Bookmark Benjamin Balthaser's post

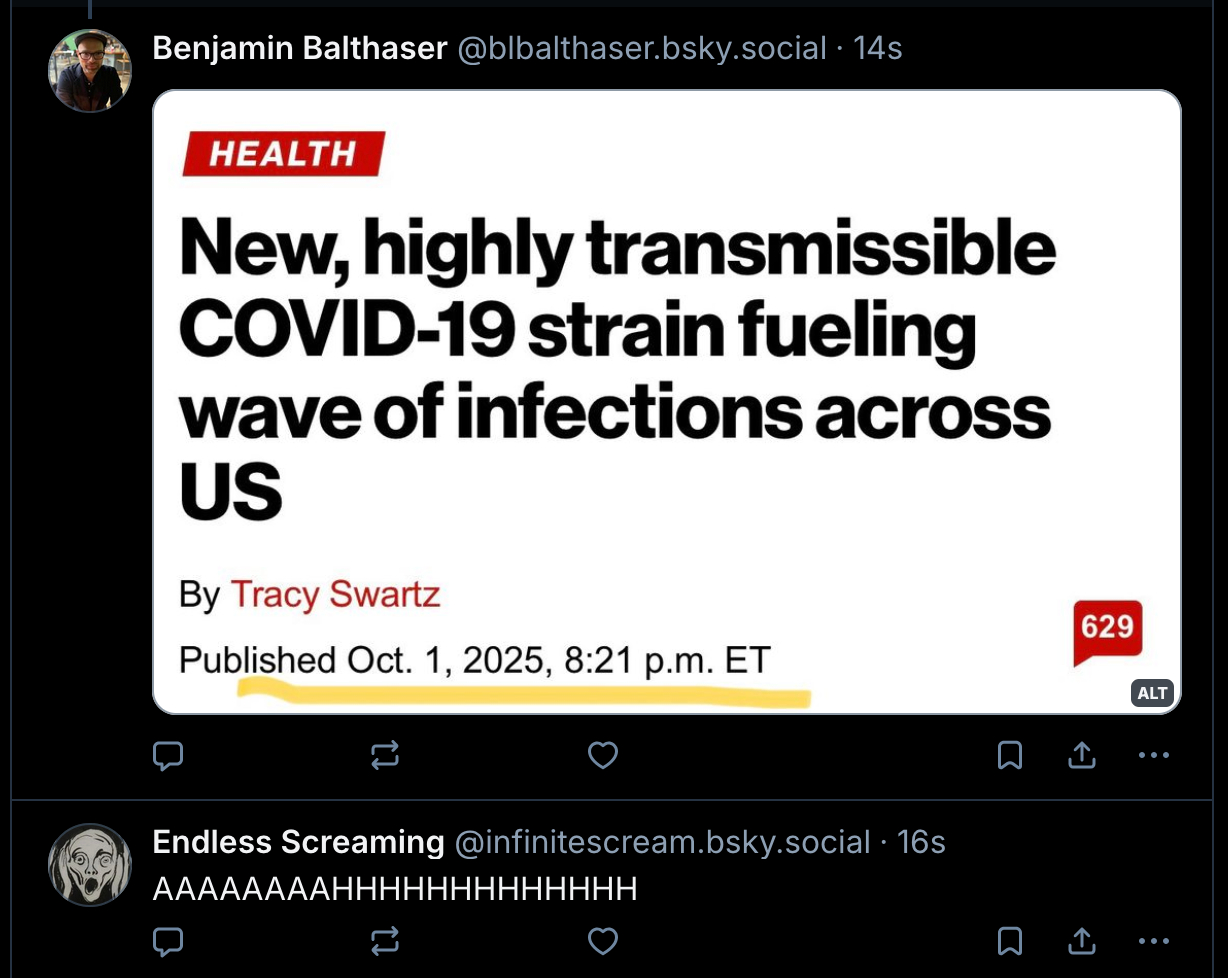1010,756
